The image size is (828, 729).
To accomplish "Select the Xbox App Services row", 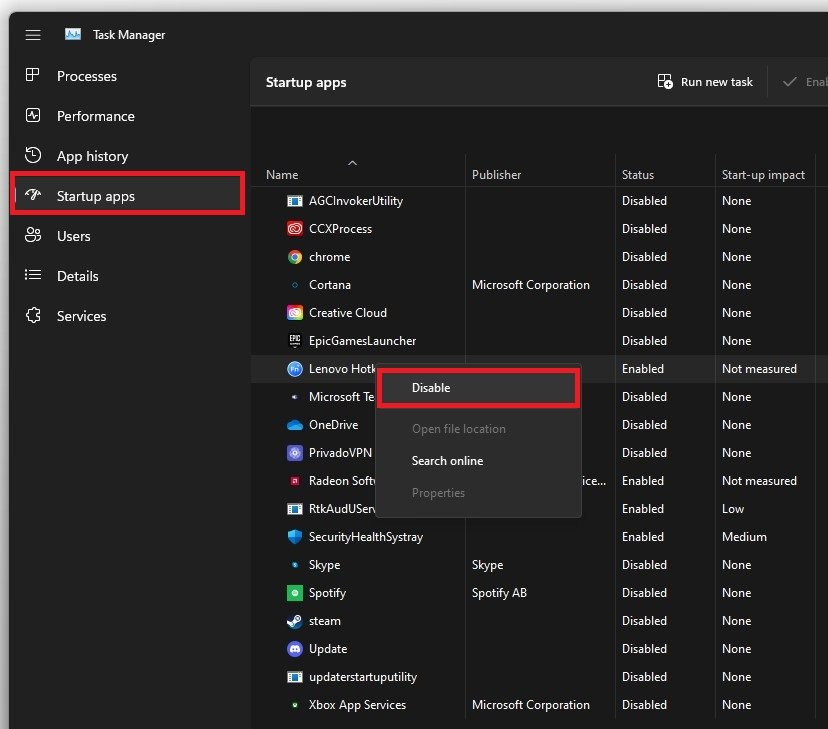I will pos(357,705).
